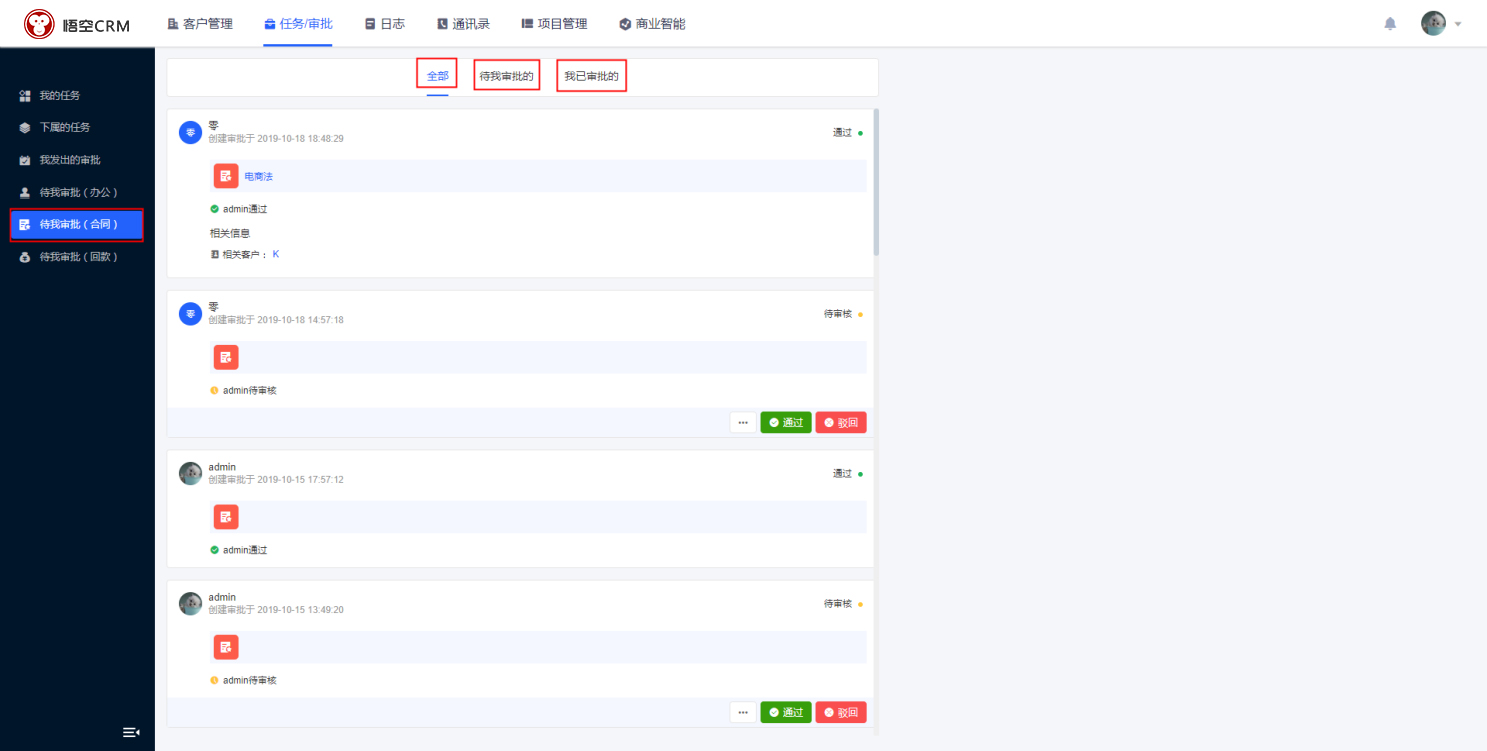This screenshot has height=751, width=1487.
Task: Open 待我审批(回款) in the sidebar
Action: pos(78,257)
